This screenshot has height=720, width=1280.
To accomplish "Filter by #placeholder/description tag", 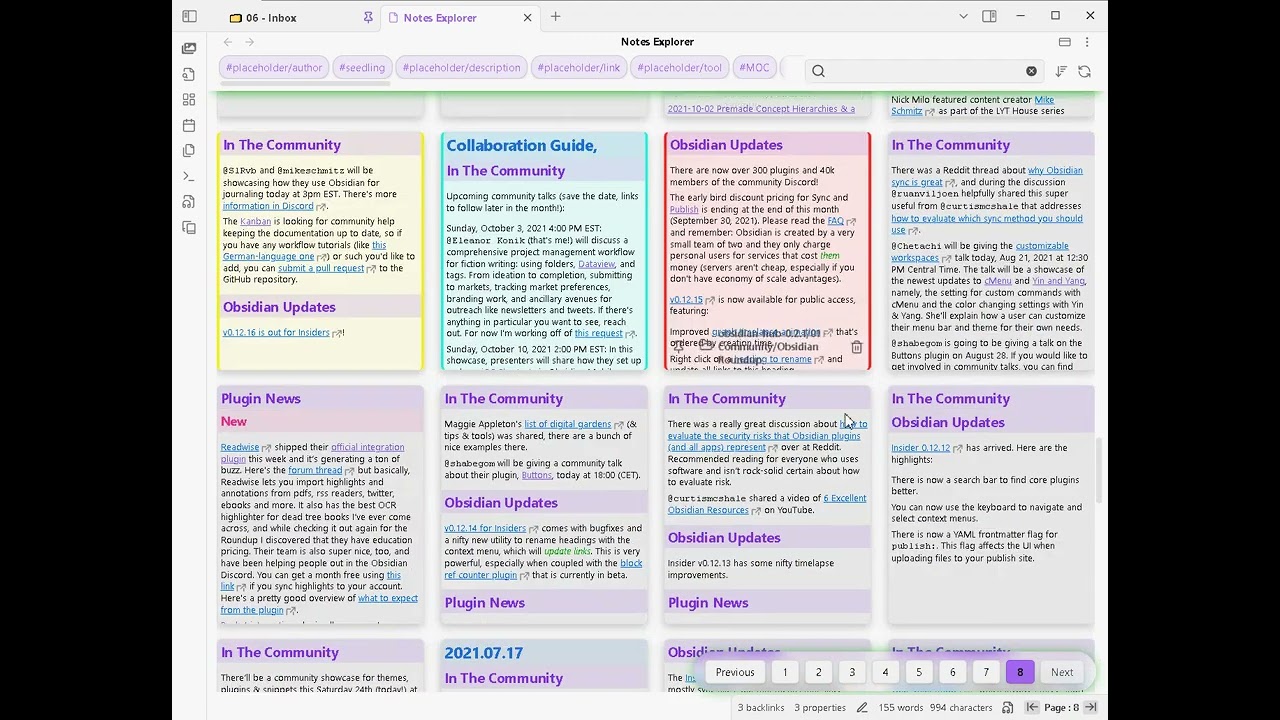I will point(461,68).
